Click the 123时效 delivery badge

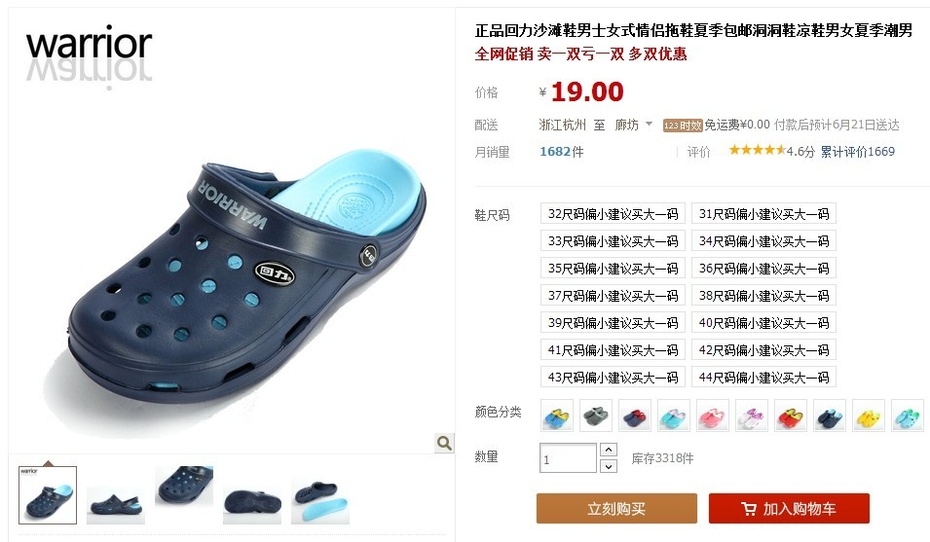click(x=682, y=125)
